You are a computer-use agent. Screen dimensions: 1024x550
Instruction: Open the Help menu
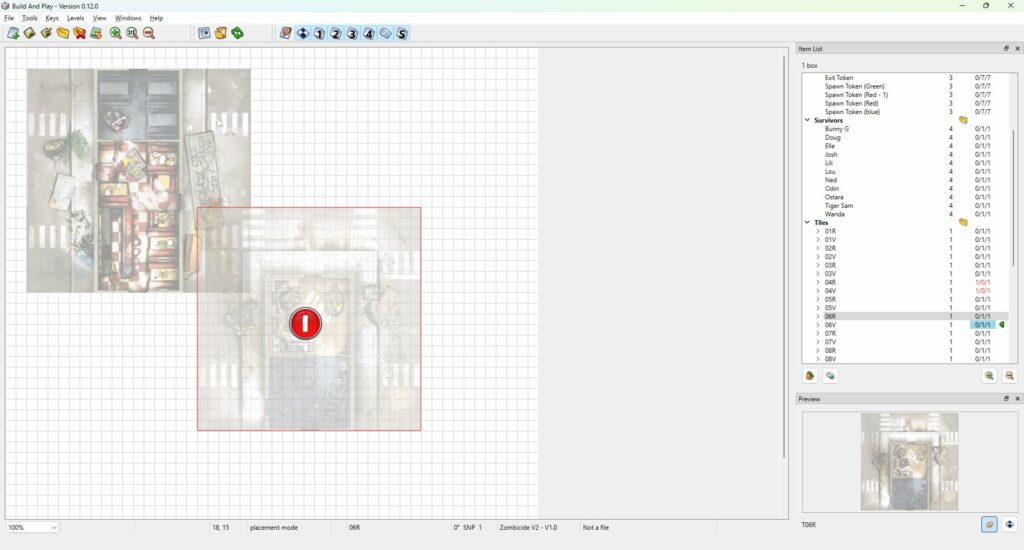[157, 18]
